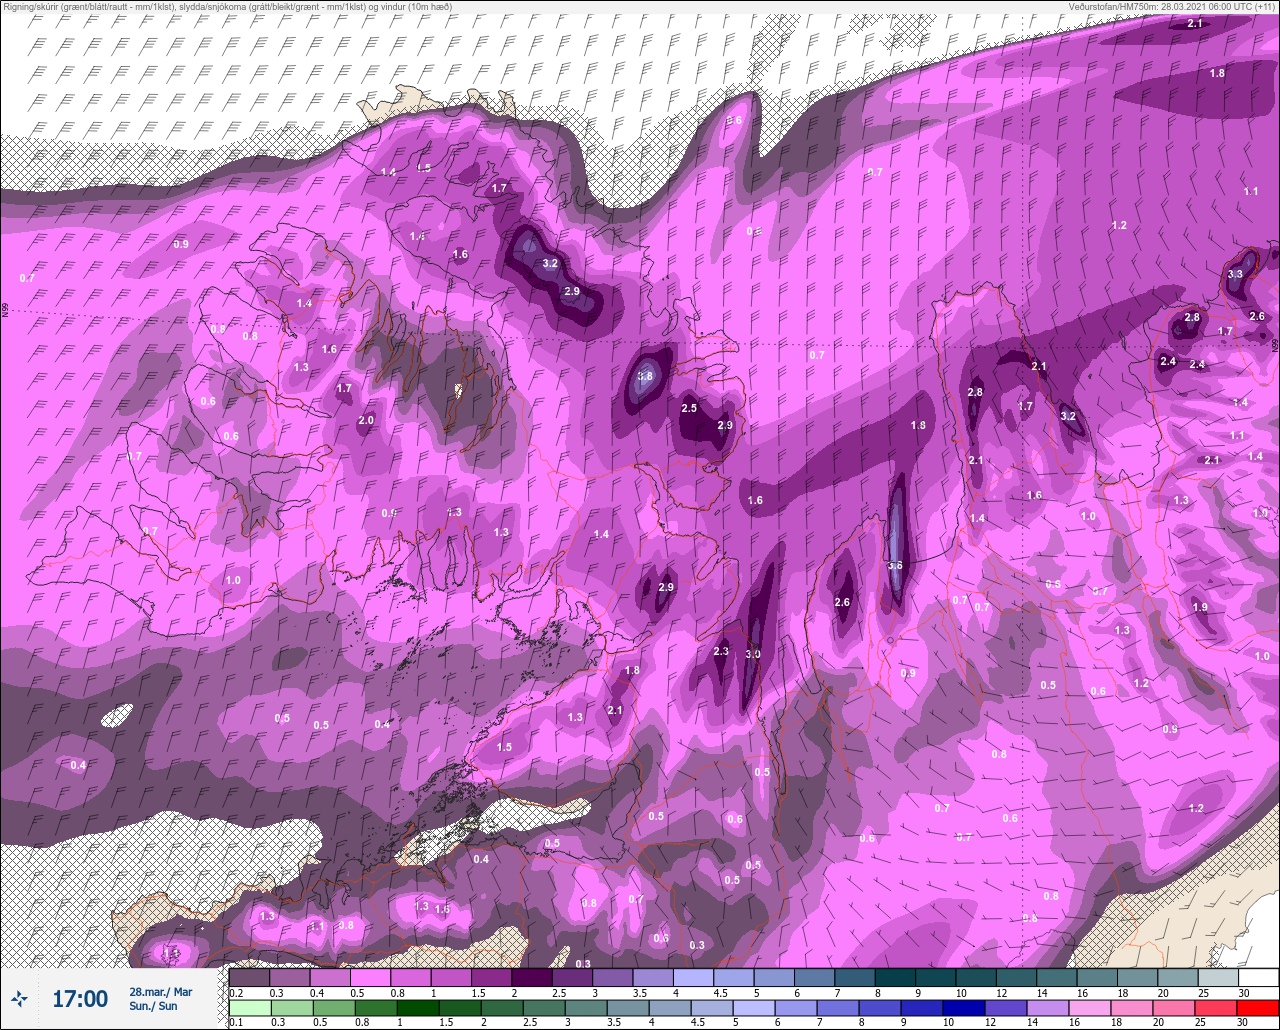Click the 2.0 precipitation value on the map

(x=366, y=420)
